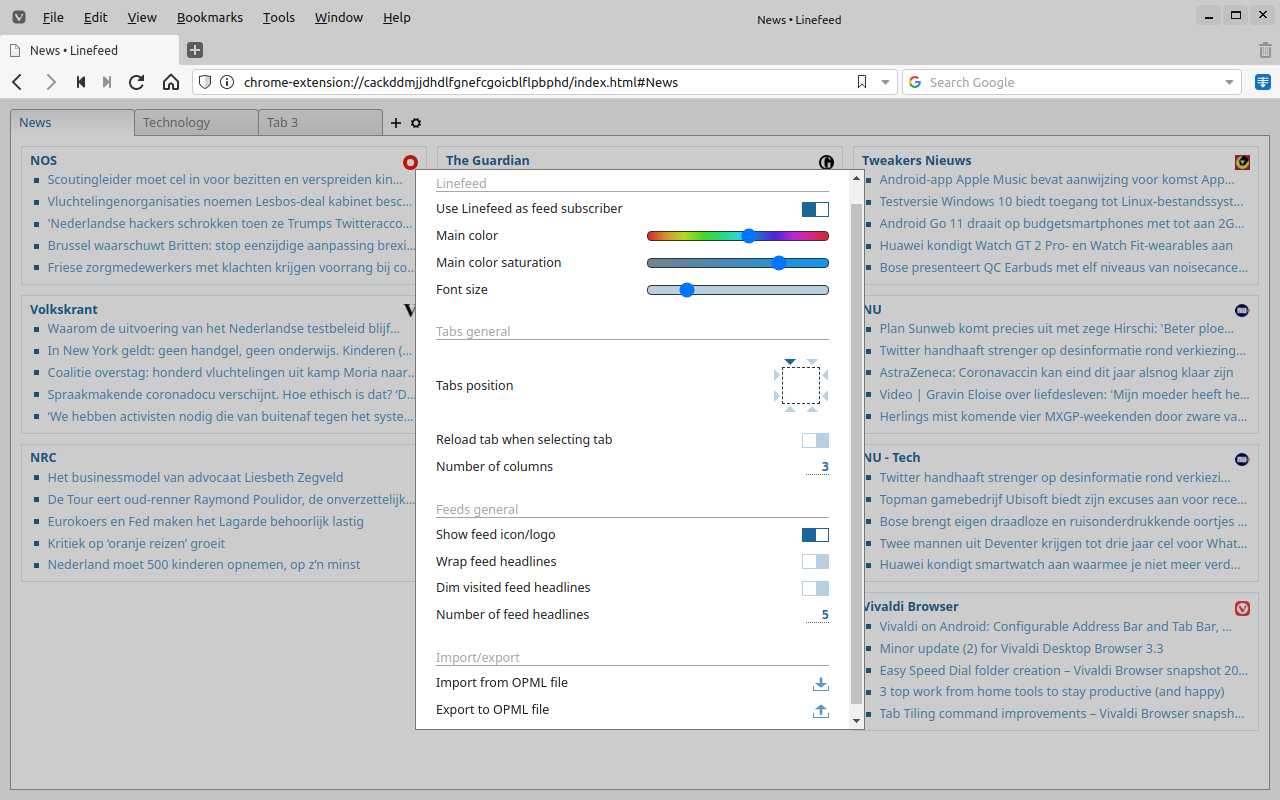Select the News Linefeed tab
Viewport: 1280px width, 800px height.
[x=72, y=122]
